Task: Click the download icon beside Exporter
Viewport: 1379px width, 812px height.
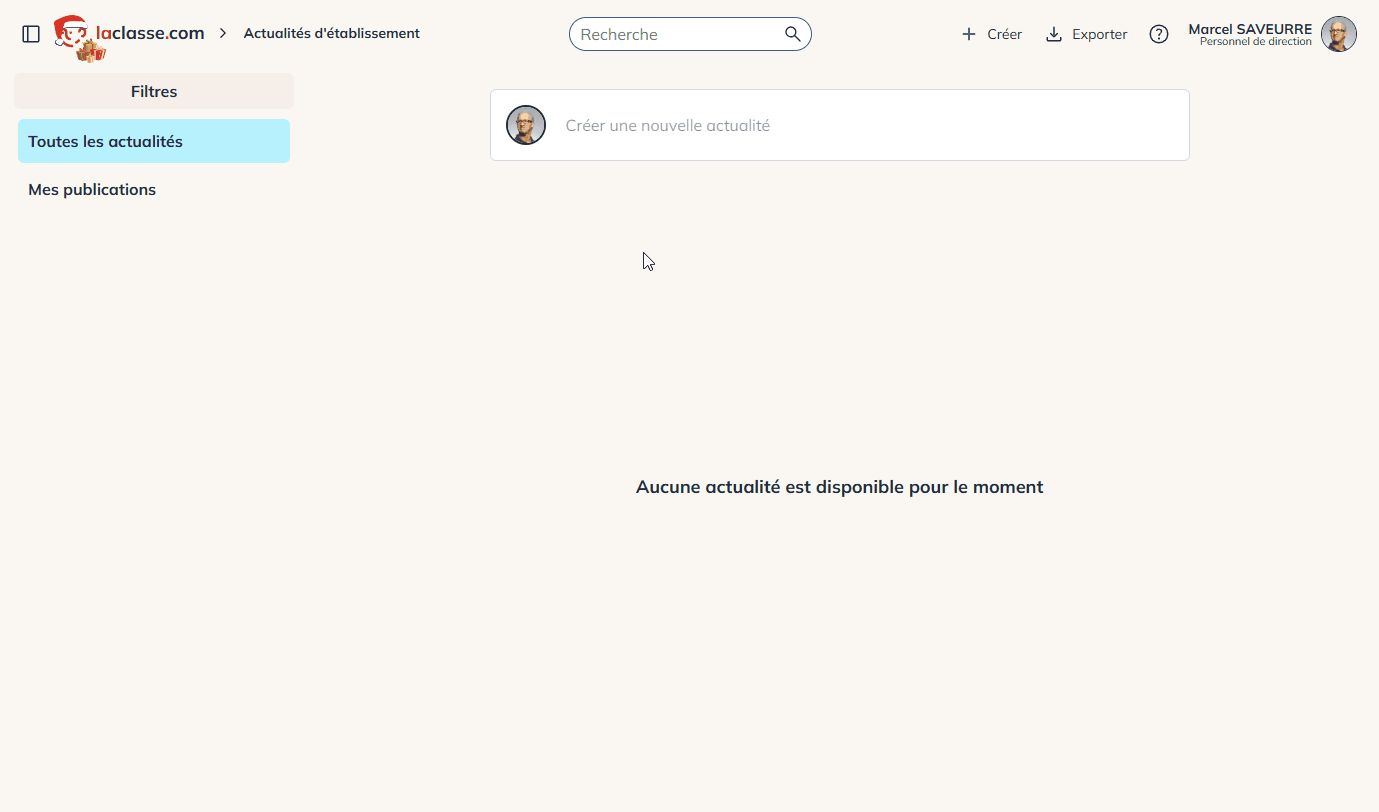Action: click(1053, 34)
